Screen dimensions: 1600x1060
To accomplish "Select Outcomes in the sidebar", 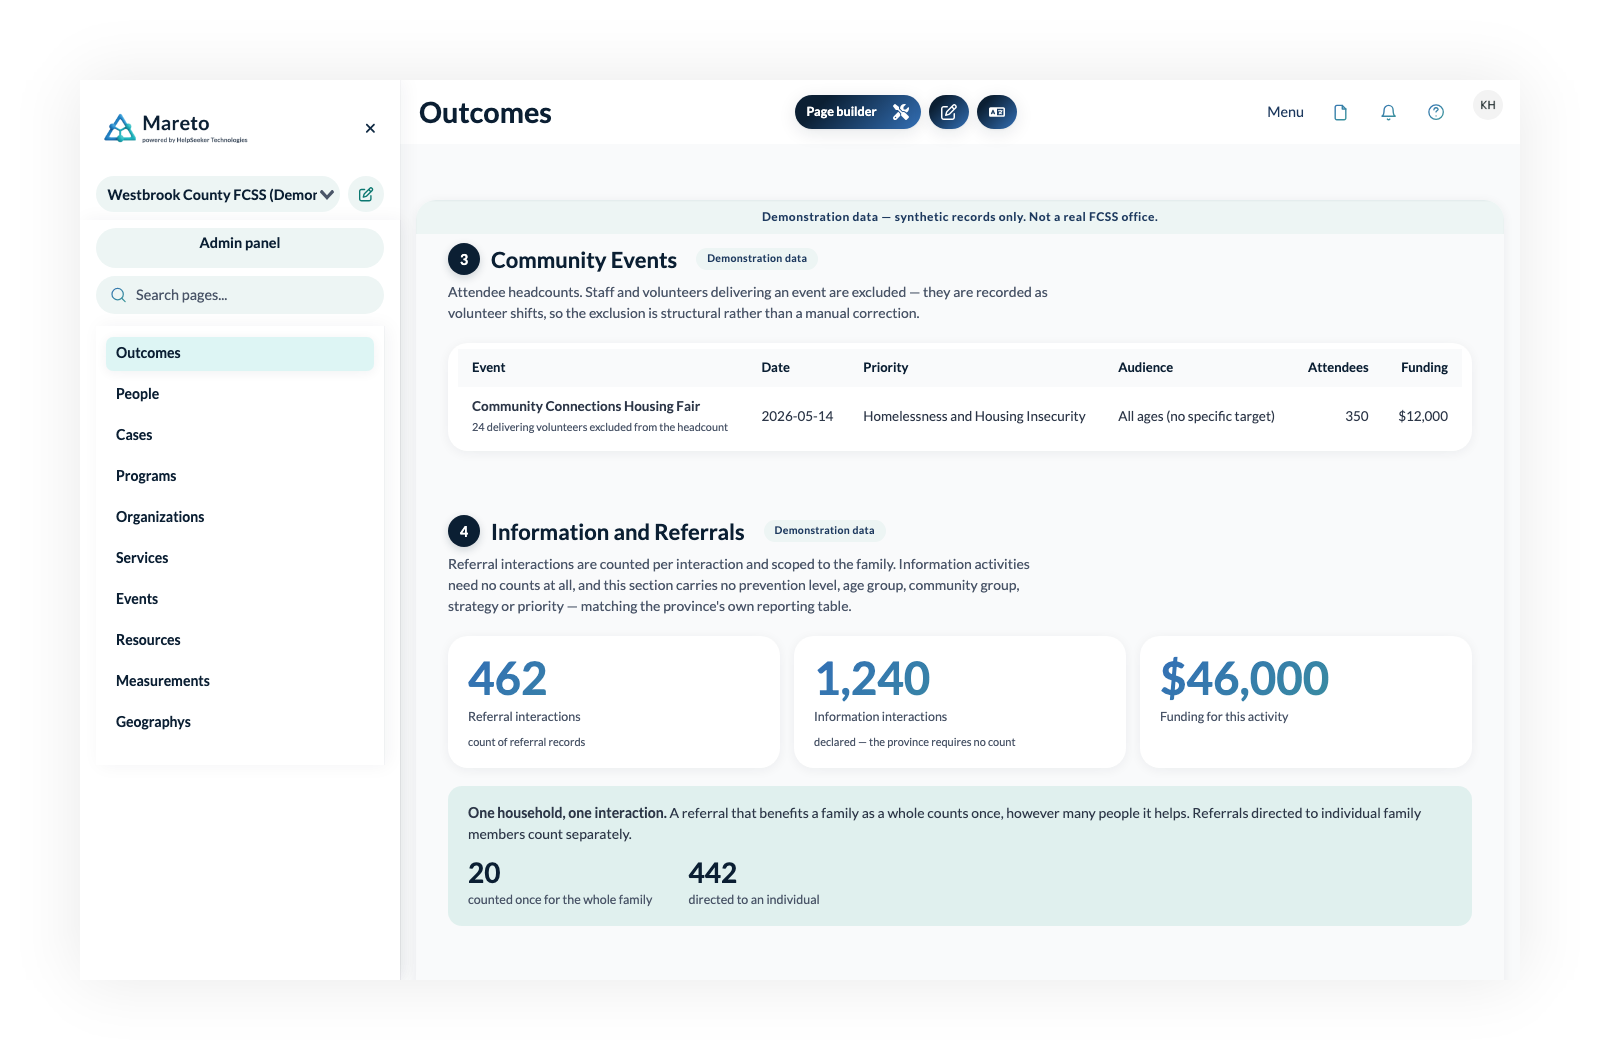I will (240, 353).
